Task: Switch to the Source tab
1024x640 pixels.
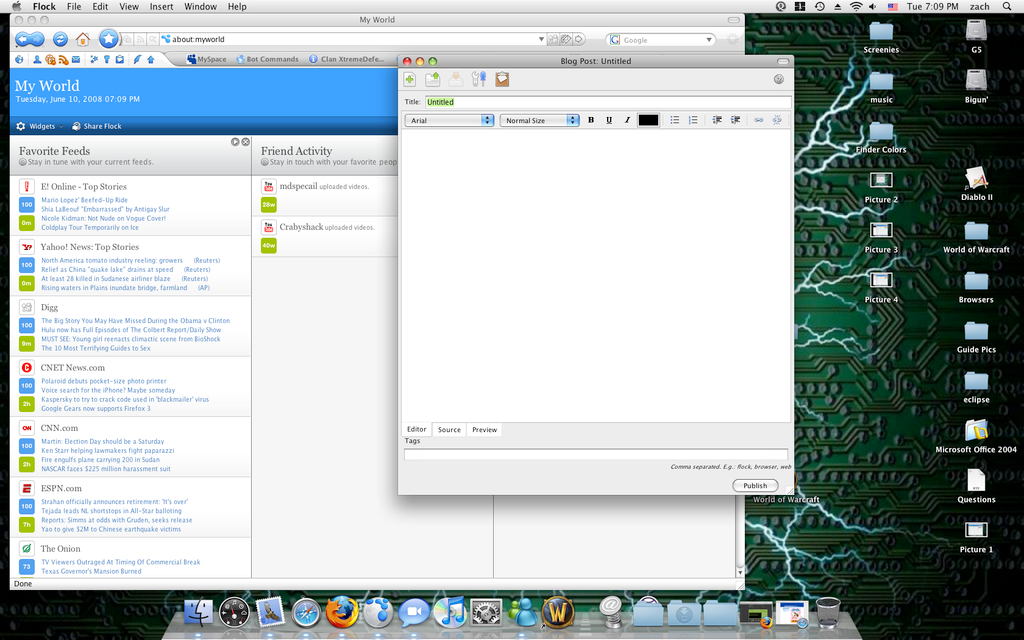Action: [x=449, y=430]
